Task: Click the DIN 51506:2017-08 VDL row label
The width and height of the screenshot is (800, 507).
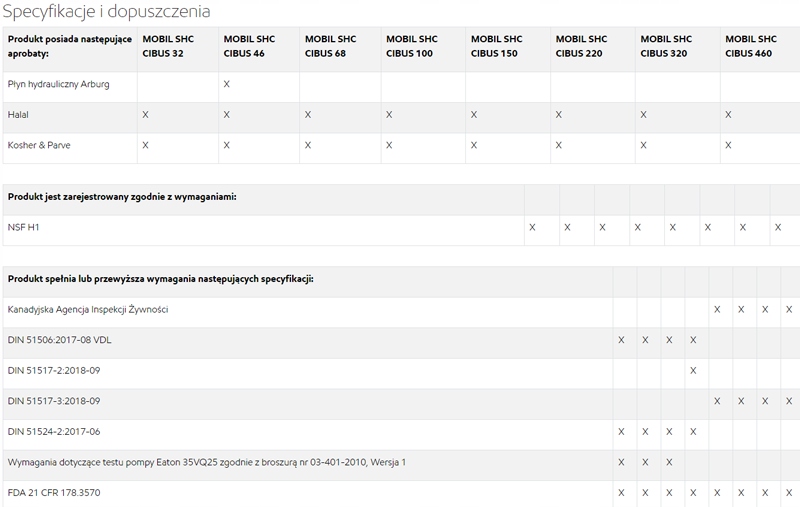Action: click(x=59, y=340)
